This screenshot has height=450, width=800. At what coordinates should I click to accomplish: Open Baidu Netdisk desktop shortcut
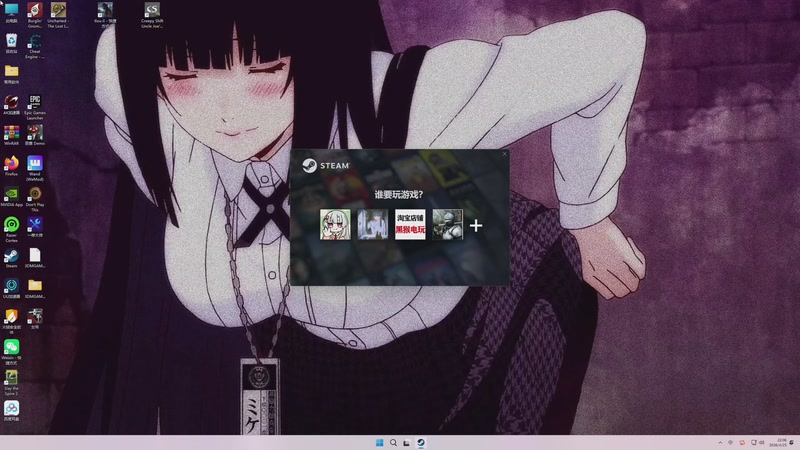(x=11, y=411)
